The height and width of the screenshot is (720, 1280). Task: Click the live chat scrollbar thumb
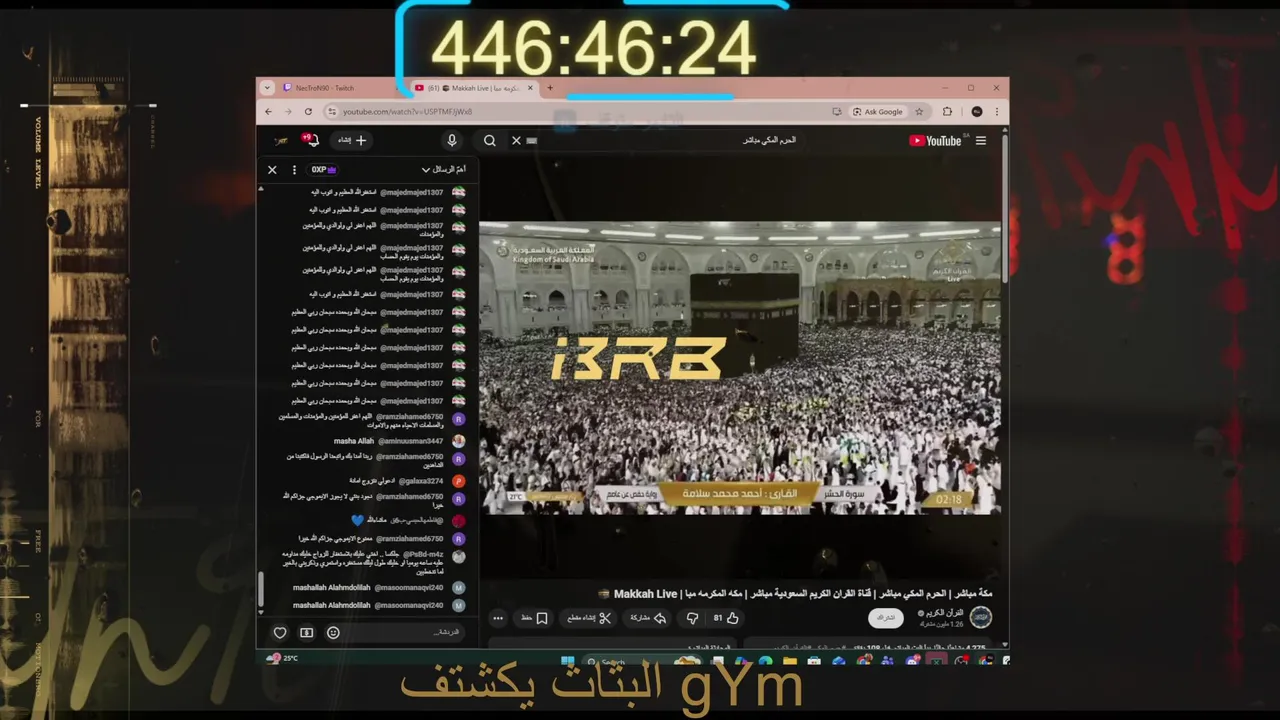pyautogui.click(x=261, y=587)
